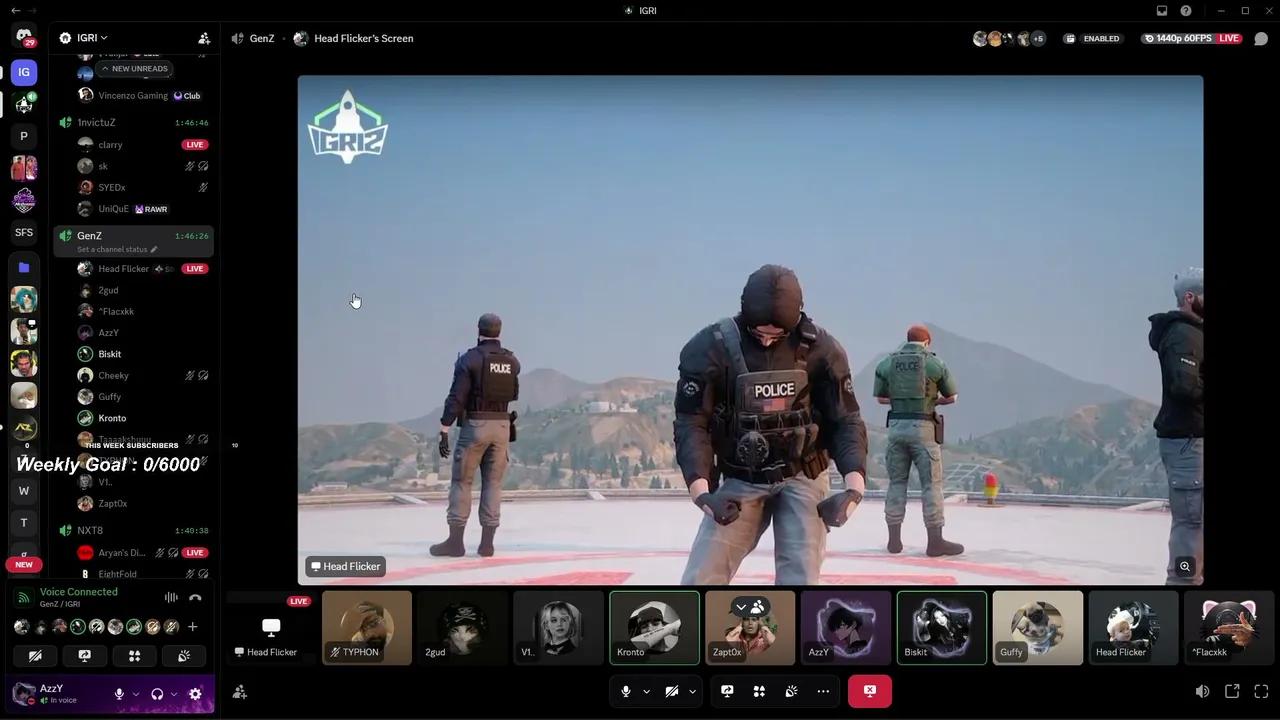This screenshot has height=720, width=1280.
Task: Stop watching stream with red button
Action: pos(870,691)
